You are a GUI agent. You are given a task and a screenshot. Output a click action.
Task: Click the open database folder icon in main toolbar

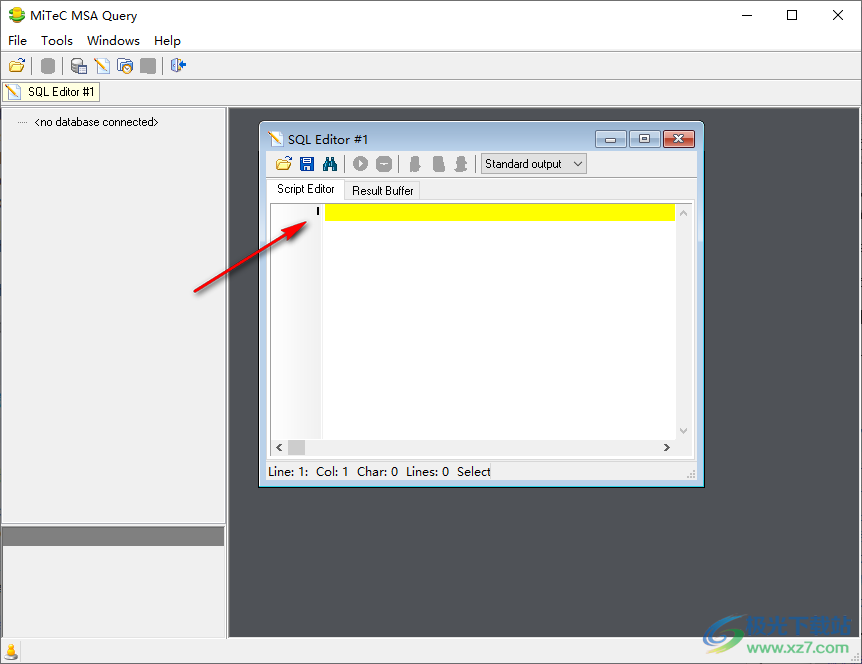click(x=17, y=66)
